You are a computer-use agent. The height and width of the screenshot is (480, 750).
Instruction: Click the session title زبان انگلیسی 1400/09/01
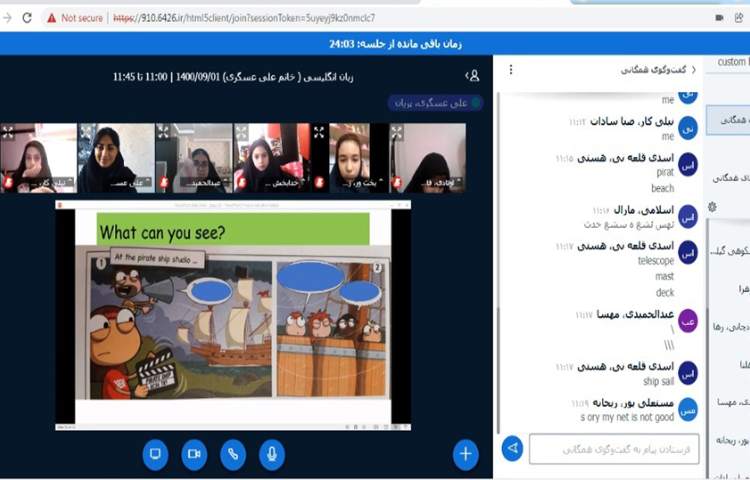coord(233,76)
